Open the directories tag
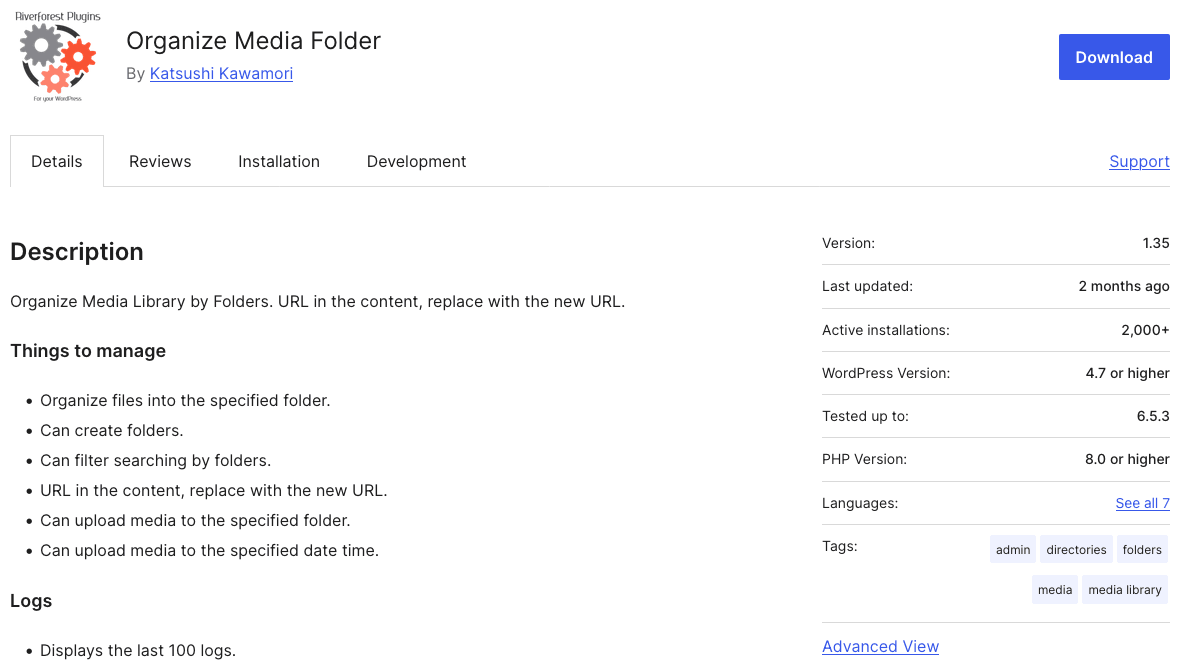This screenshot has width=1189, height=668. tap(1076, 550)
